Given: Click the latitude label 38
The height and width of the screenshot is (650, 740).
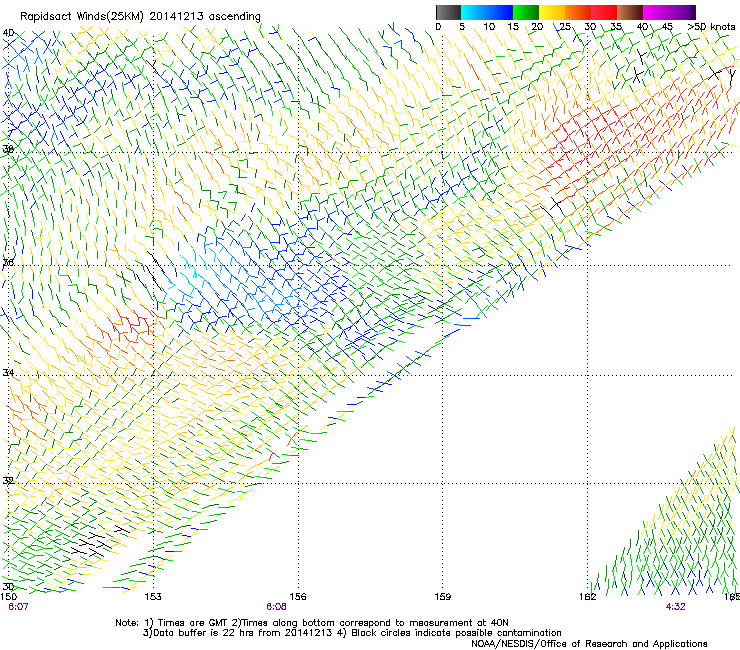Looking at the screenshot, I should pyautogui.click(x=8, y=150).
